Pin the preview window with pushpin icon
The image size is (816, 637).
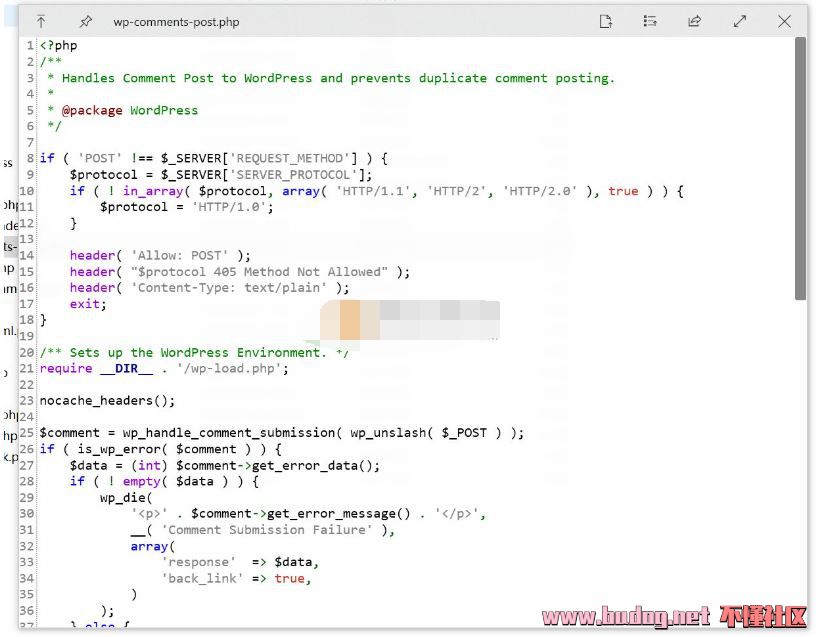pos(85,21)
